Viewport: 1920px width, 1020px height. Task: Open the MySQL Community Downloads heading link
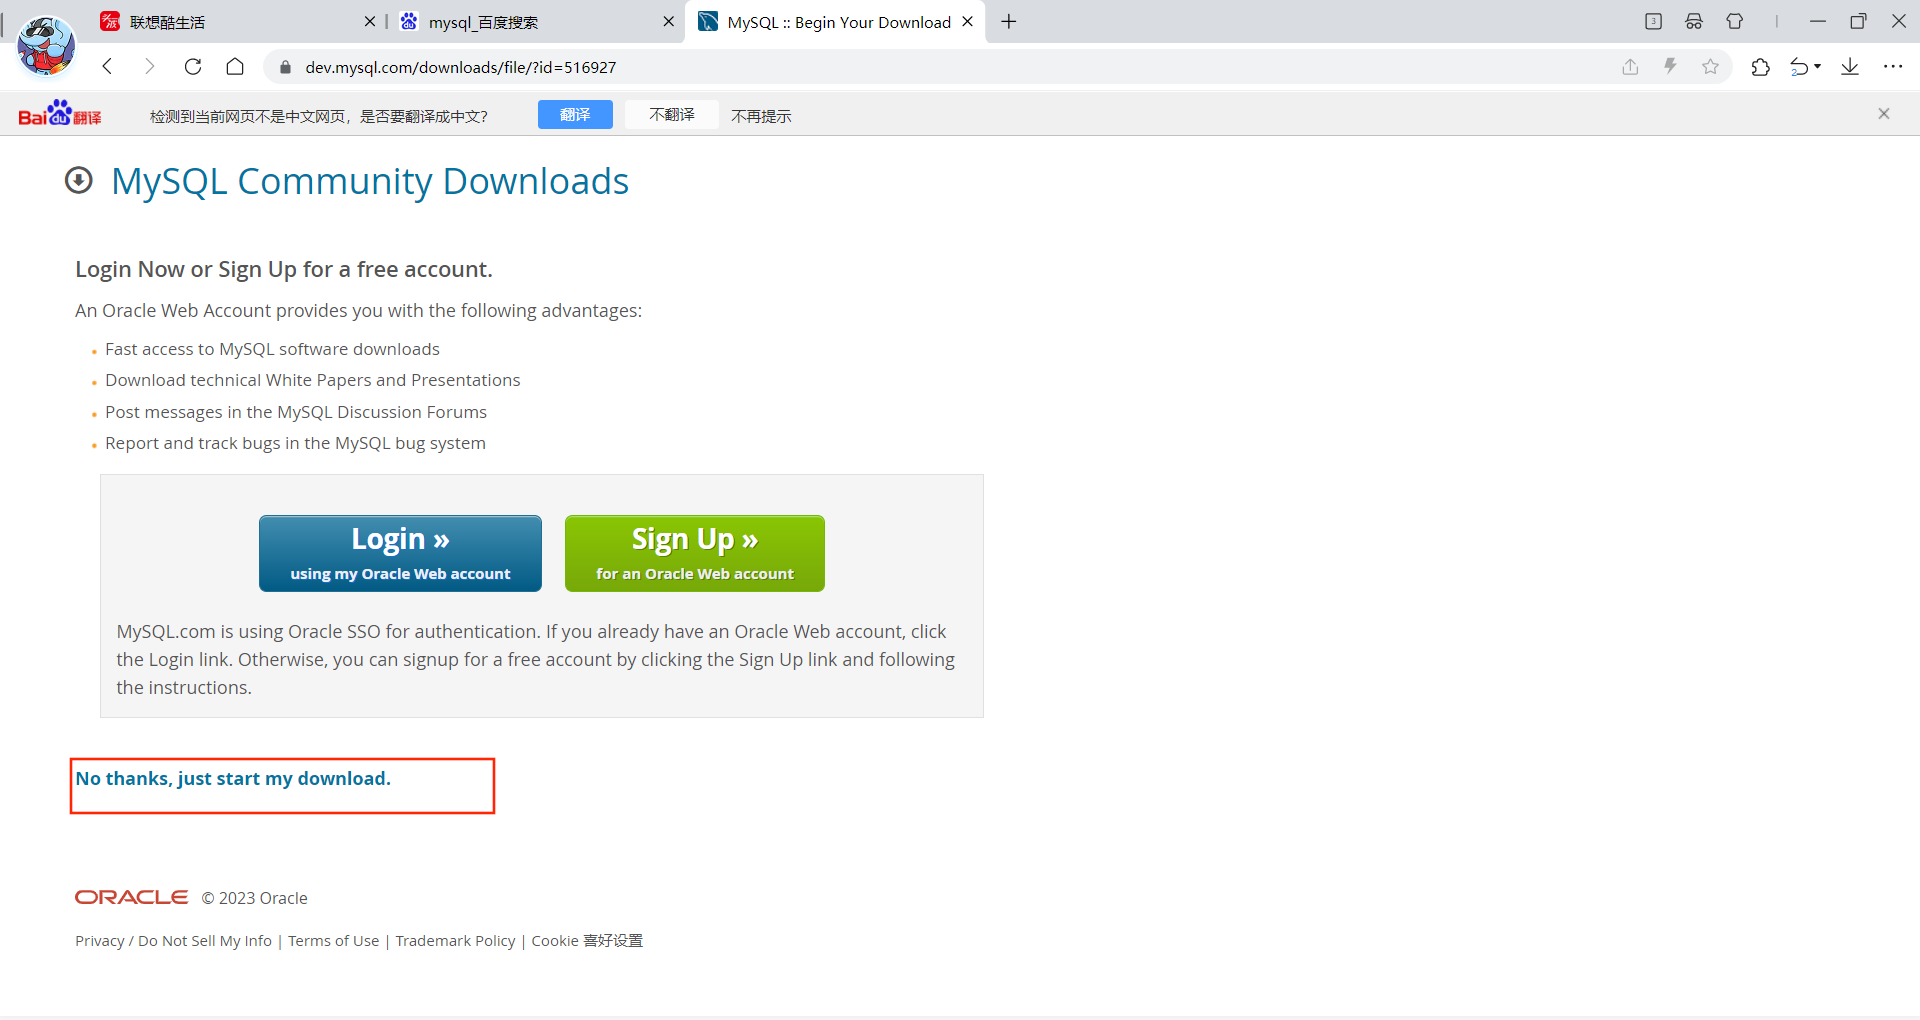(370, 181)
